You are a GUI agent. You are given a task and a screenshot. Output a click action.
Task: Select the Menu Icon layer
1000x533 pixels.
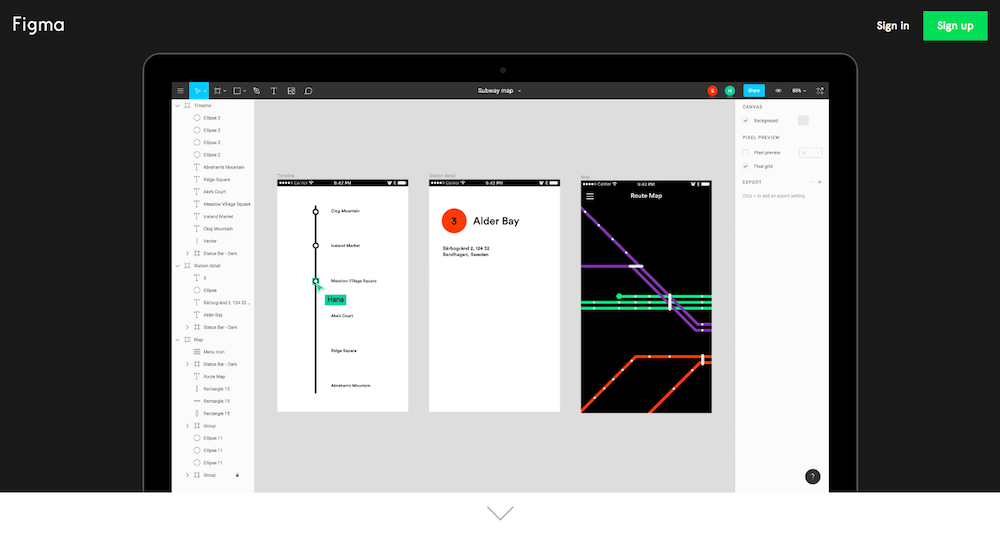[212, 352]
